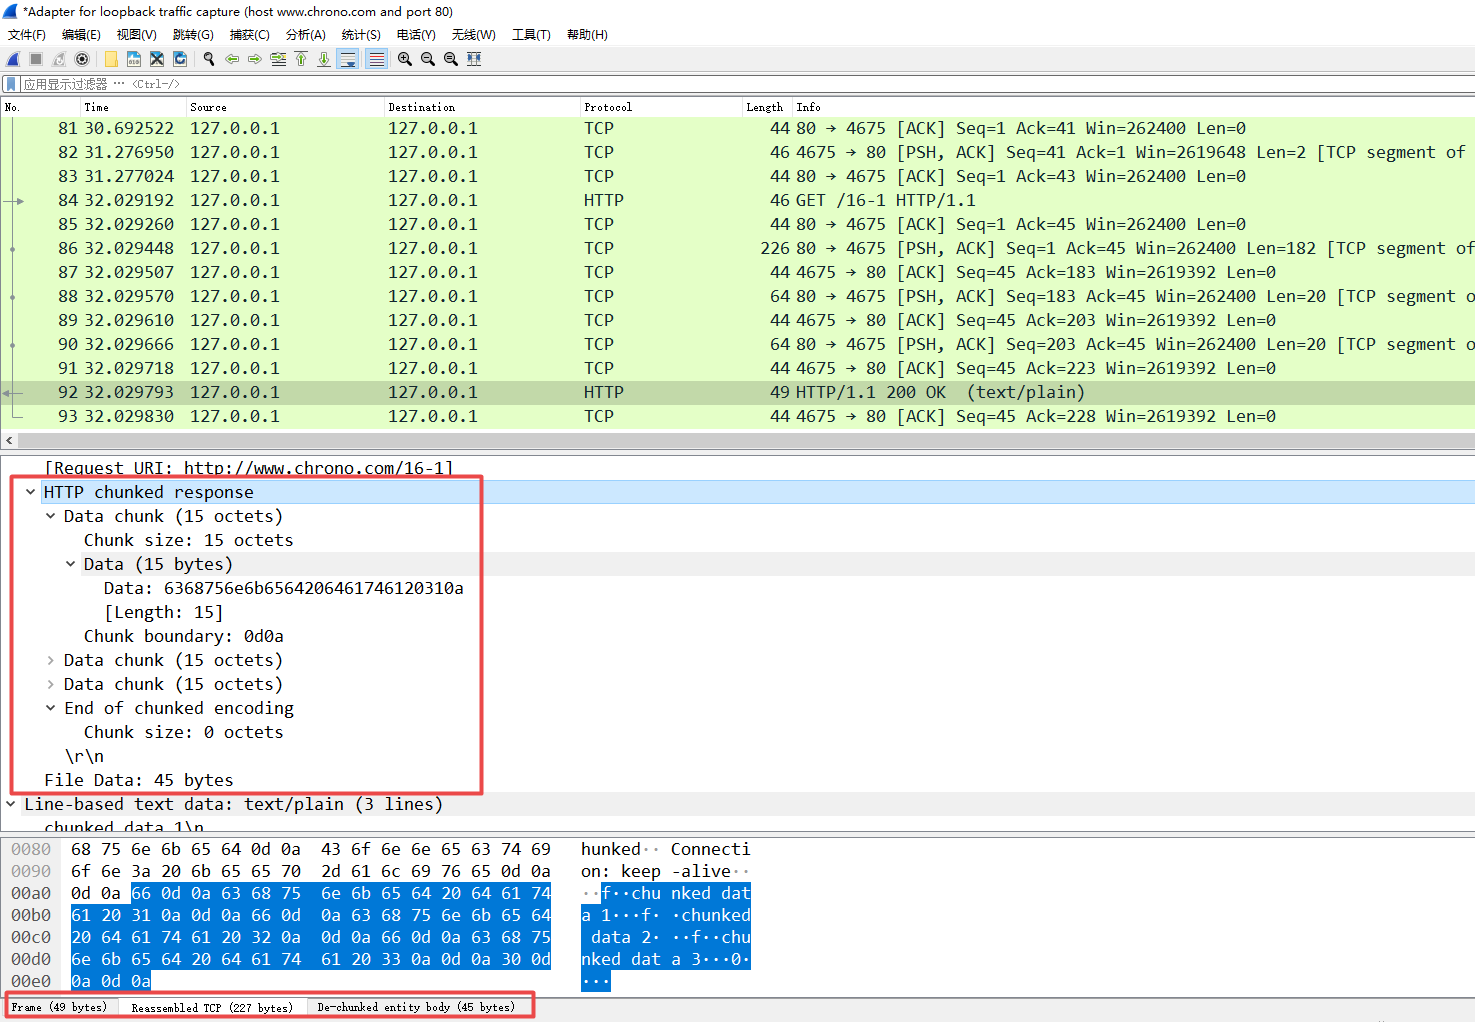Screen dimensions: 1475x1022
Task: Open the 电话(Y) menu
Action: (x=416, y=35)
